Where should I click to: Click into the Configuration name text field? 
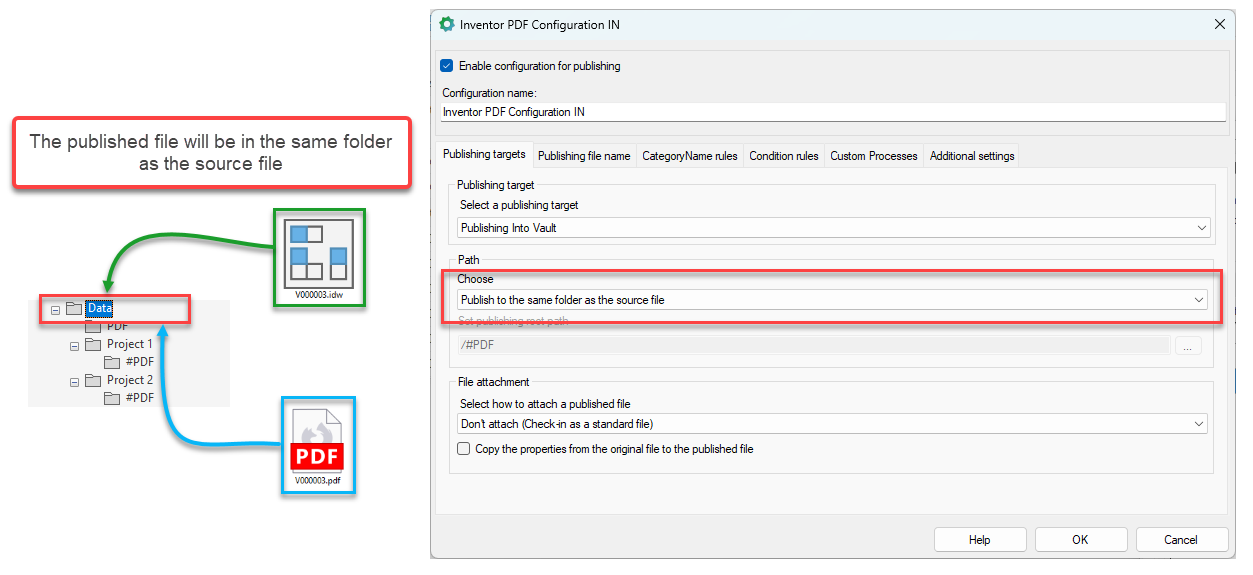tap(832, 113)
